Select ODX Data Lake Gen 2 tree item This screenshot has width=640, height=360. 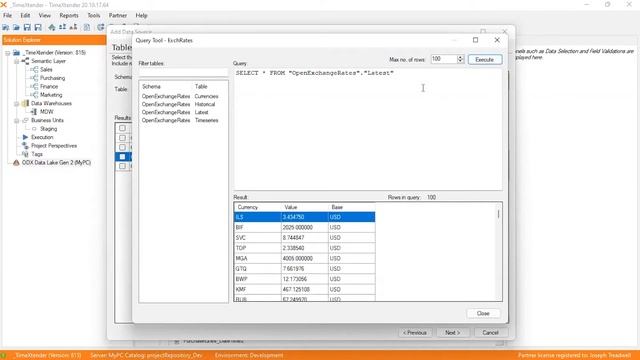56,163
